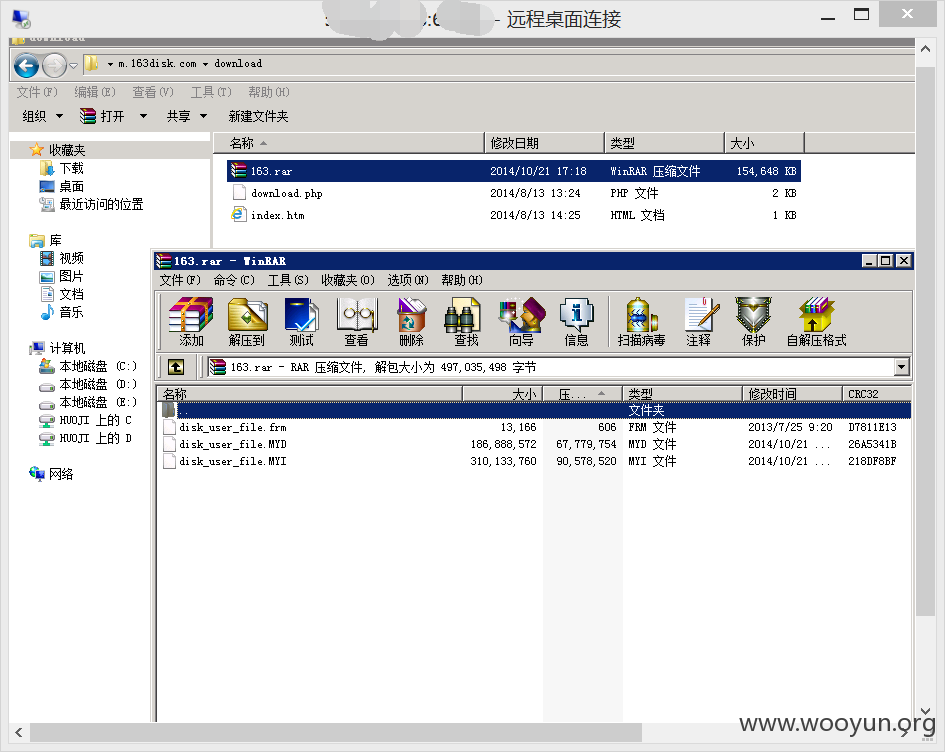Click the WinRAR Add (添加) toolbar icon
945x752 pixels.
tap(191, 322)
